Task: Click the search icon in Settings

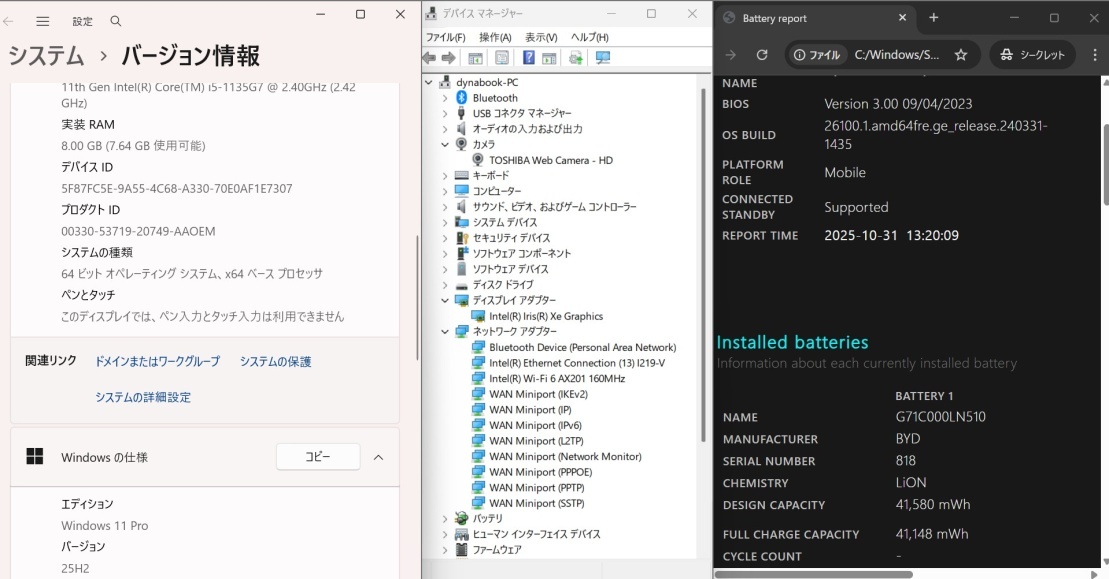Action: (x=116, y=21)
